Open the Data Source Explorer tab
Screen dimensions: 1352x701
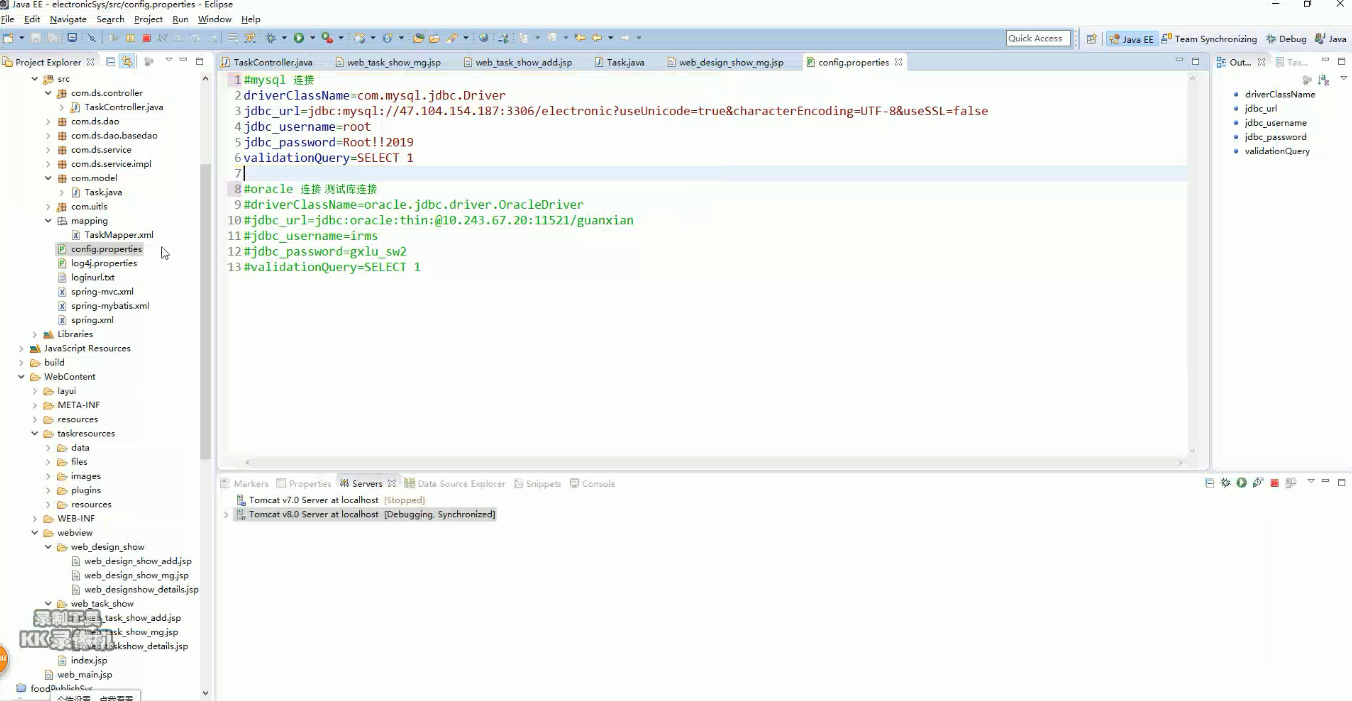coord(455,483)
